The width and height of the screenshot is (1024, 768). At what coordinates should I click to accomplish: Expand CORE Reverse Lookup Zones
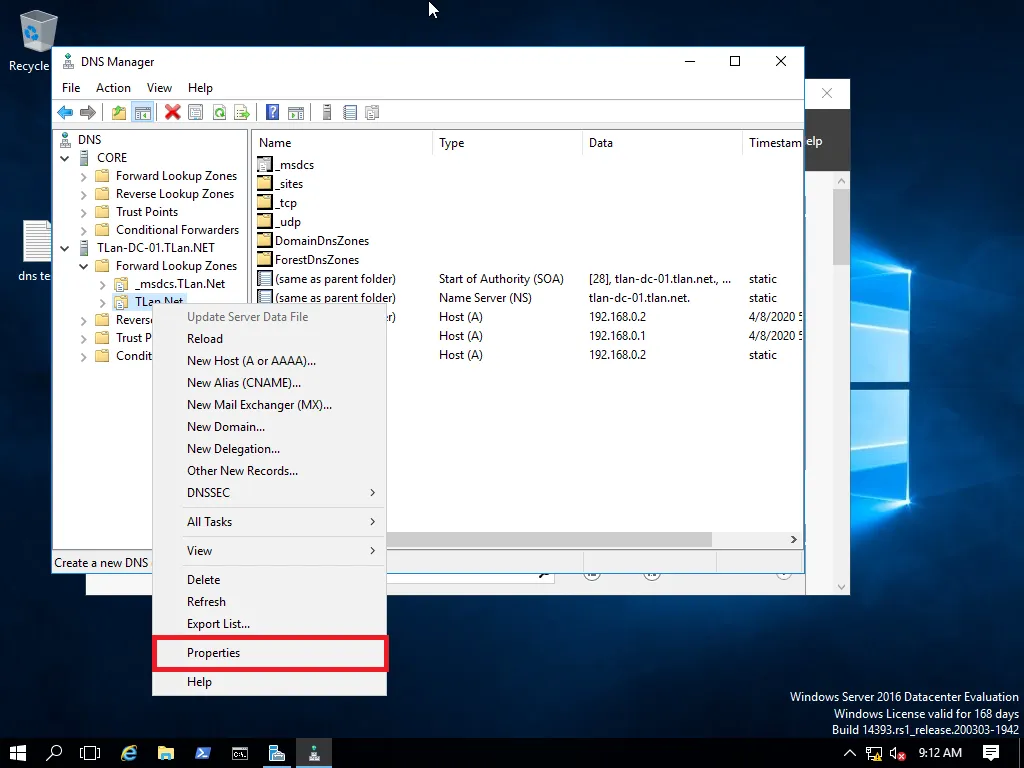(84, 195)
